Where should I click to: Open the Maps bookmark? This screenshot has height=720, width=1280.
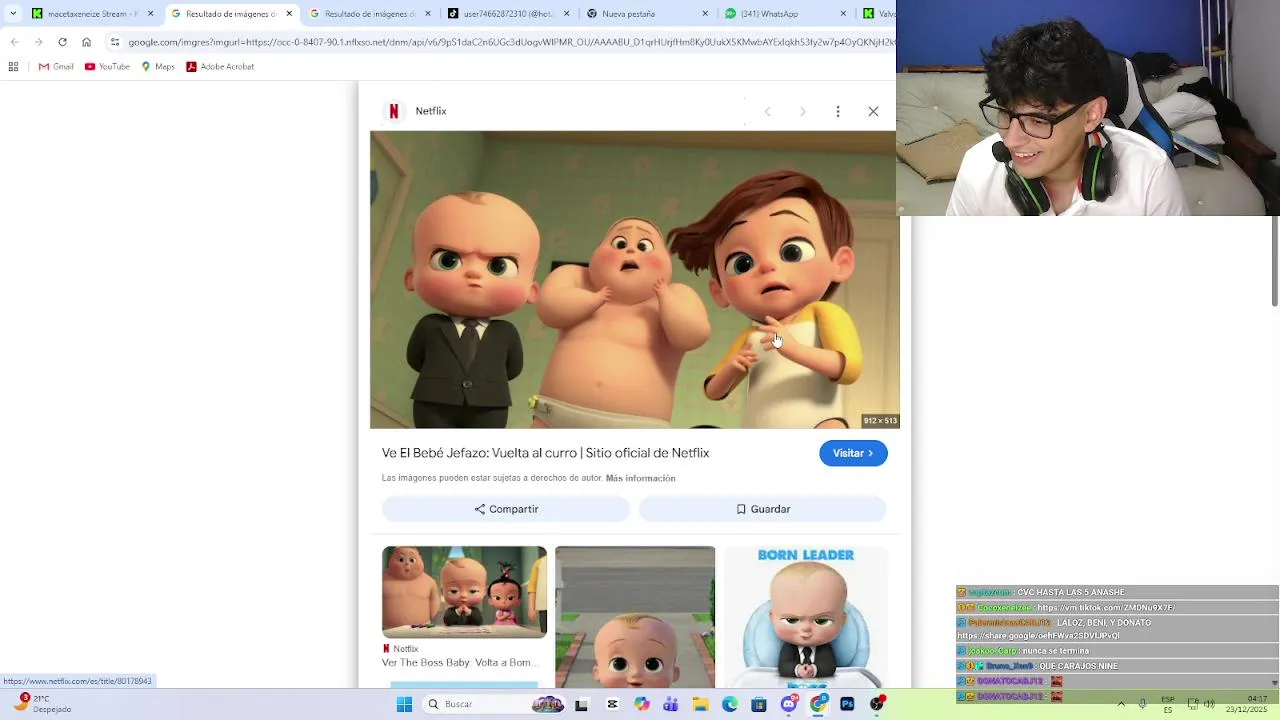(x=158, y=67)
